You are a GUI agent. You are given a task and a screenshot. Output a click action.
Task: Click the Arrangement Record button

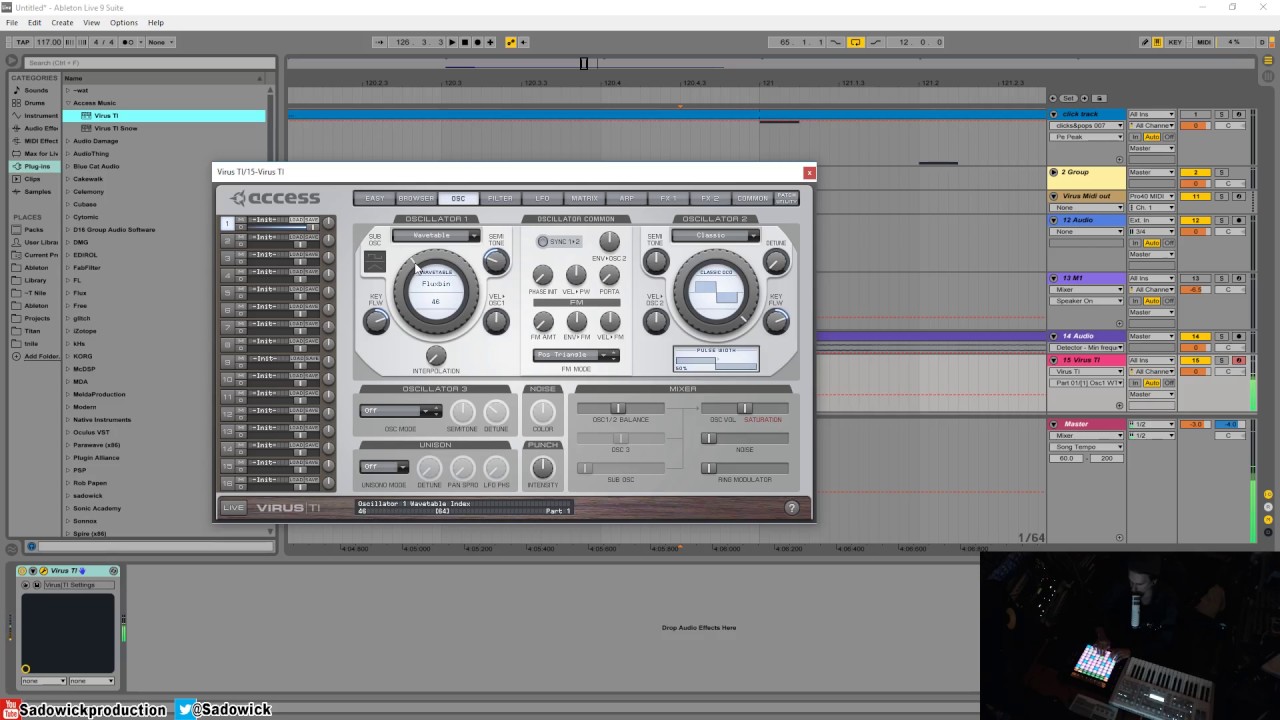[477, 42]
